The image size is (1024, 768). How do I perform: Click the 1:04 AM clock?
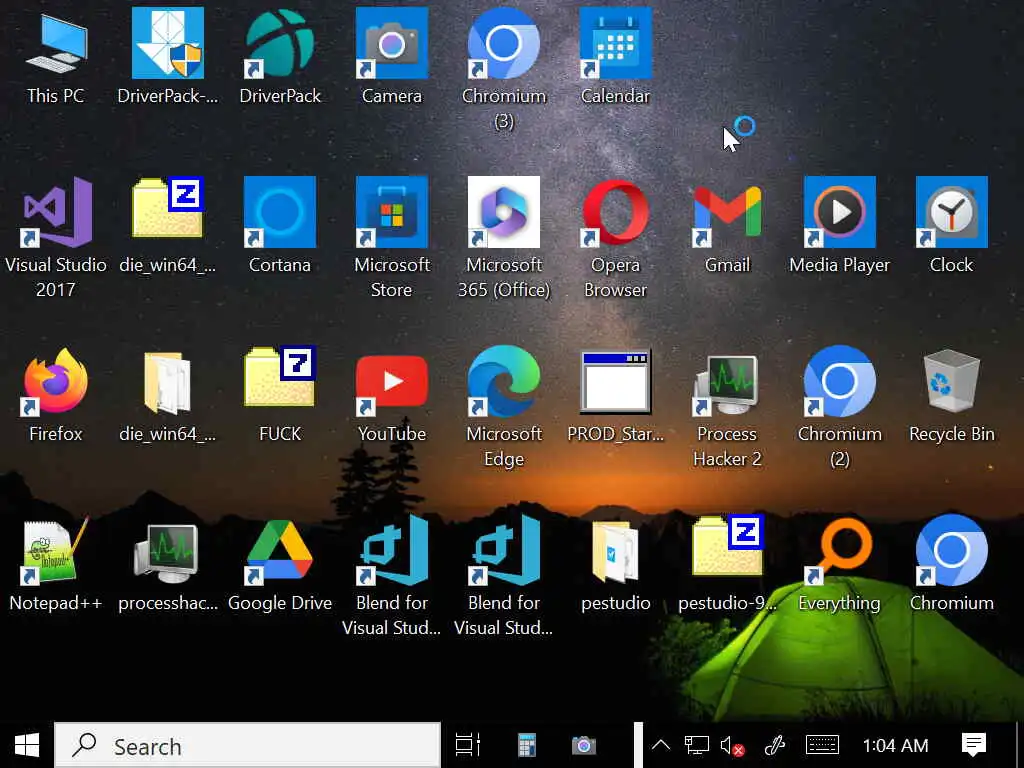click(895, 745)
